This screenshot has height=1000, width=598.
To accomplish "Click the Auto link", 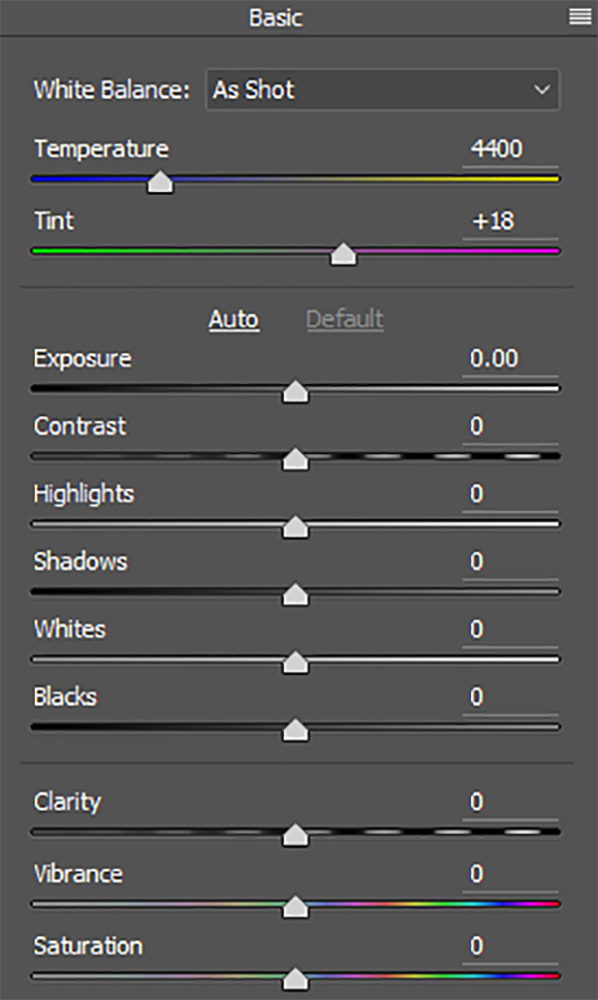I will point(233,319).
